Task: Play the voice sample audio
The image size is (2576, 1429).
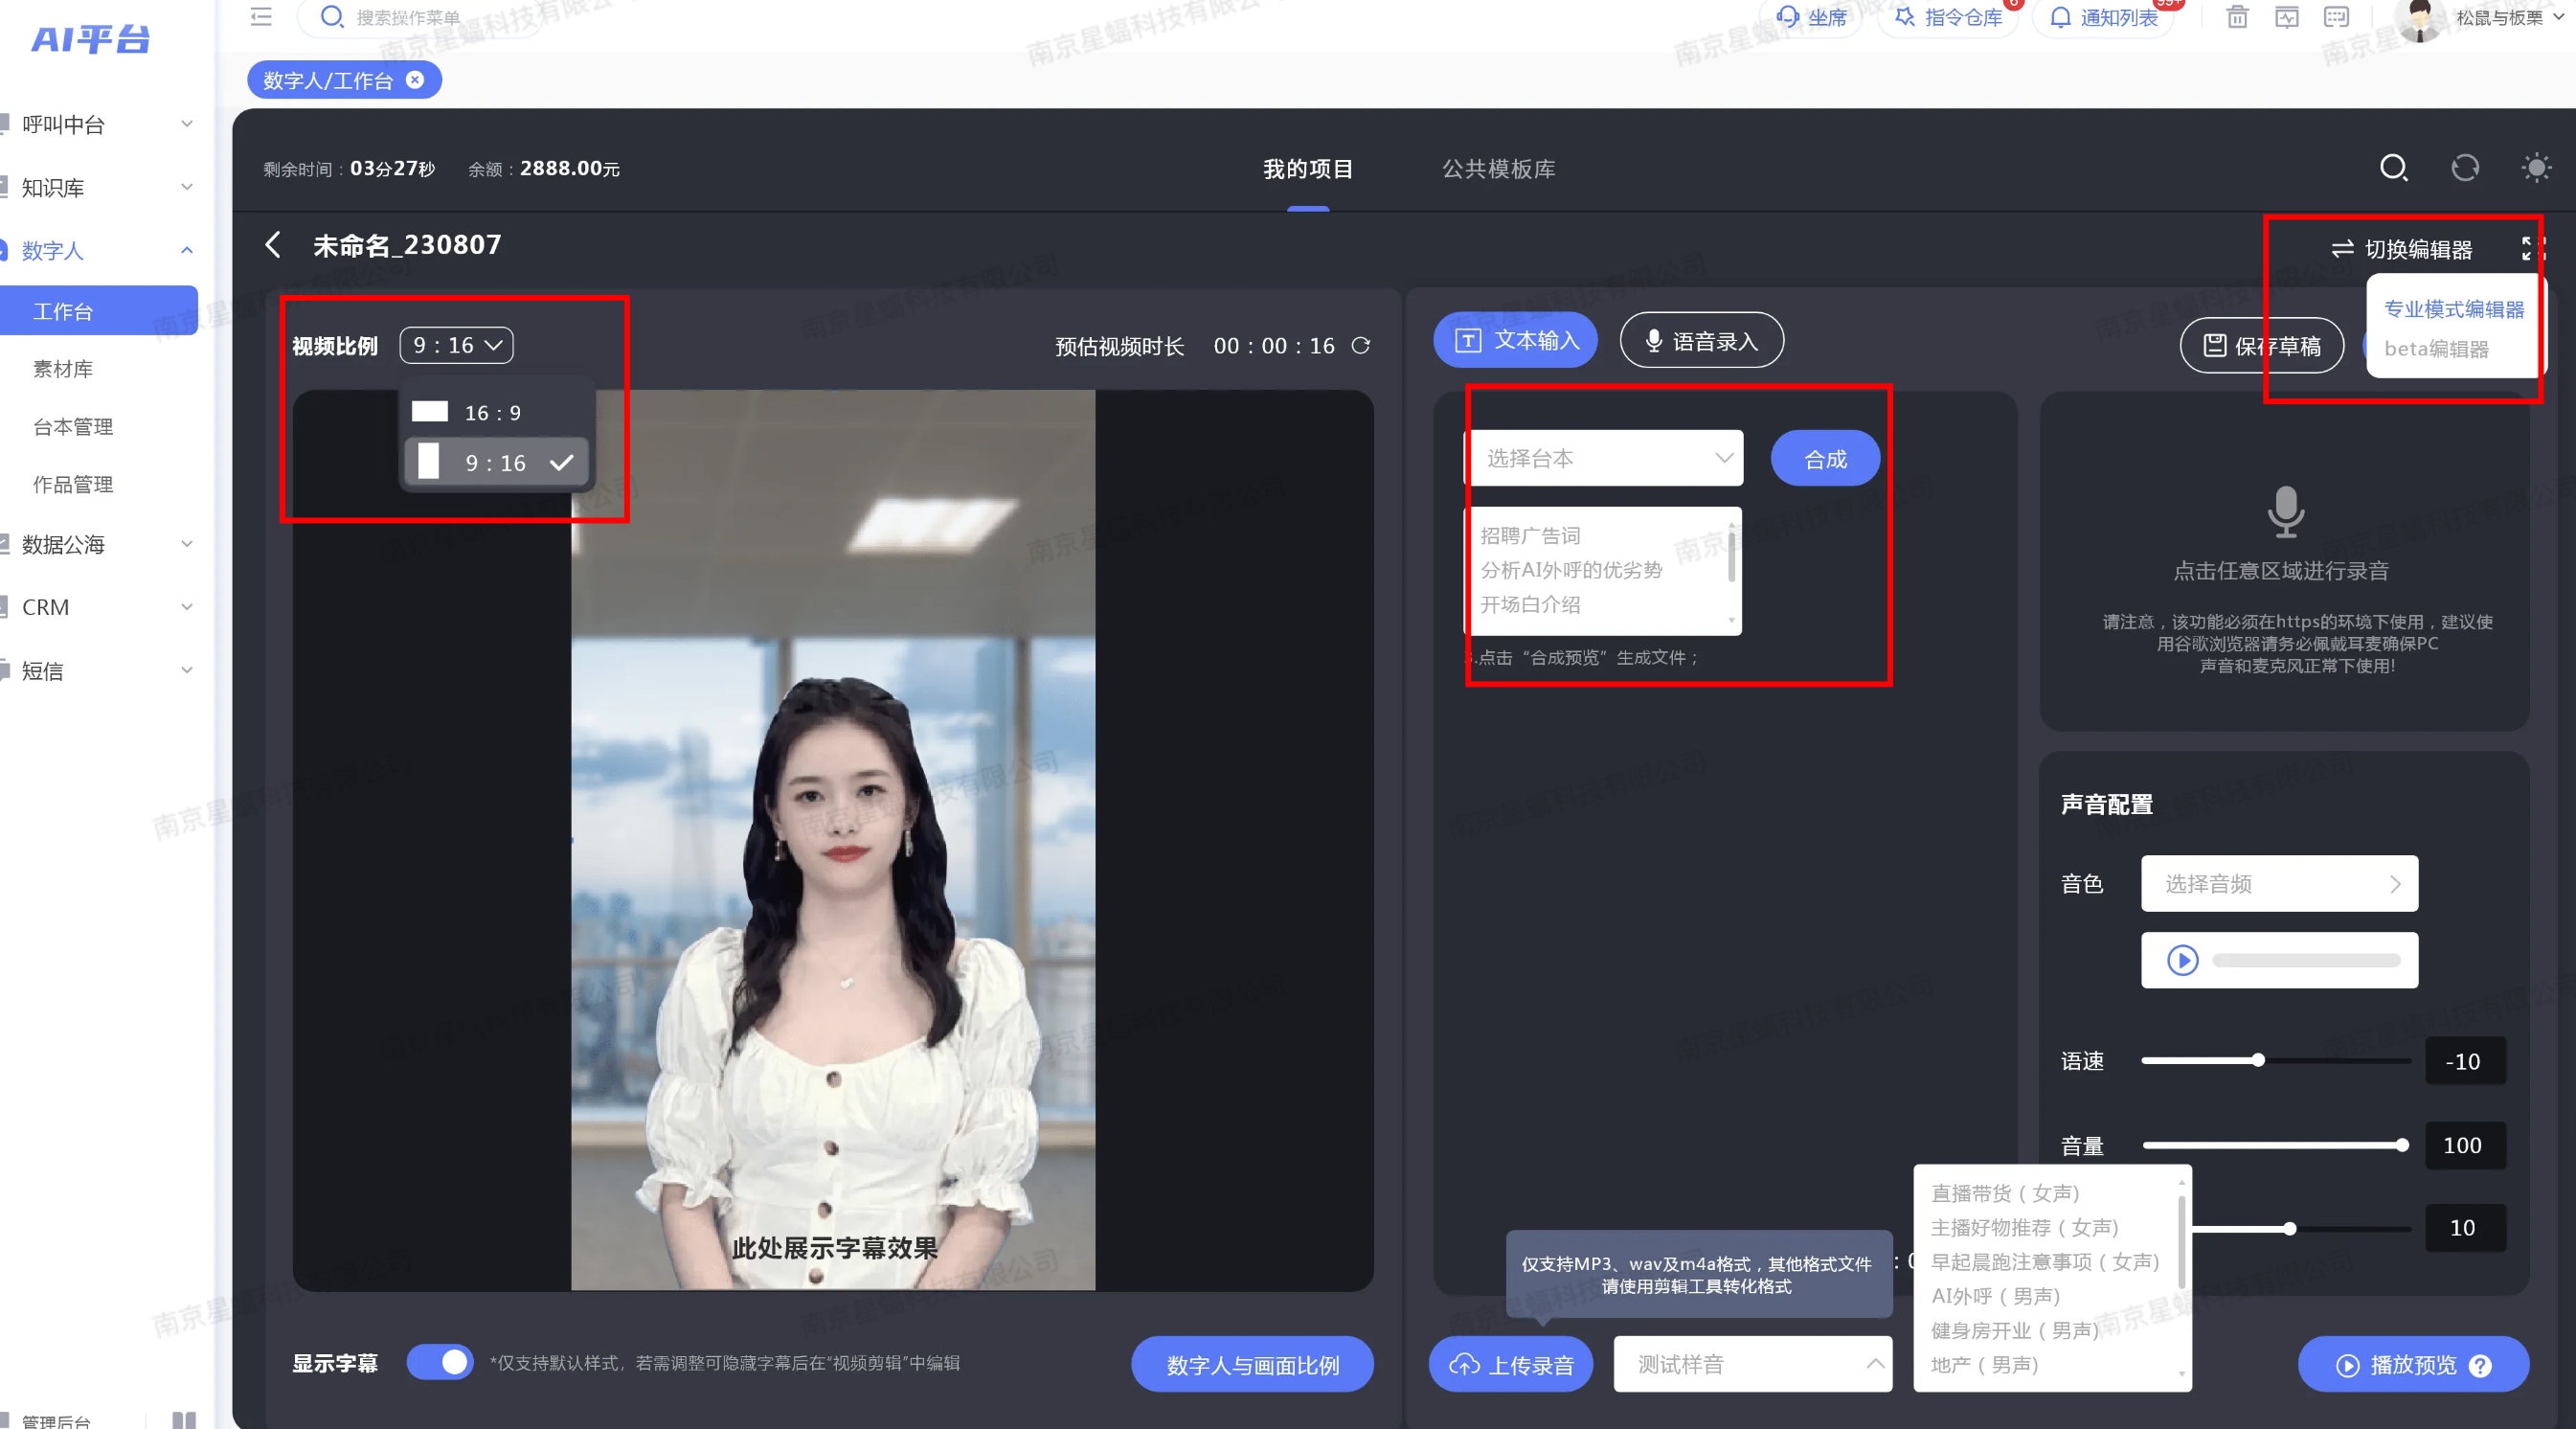Action: pyautogui.click(x=2182, y=960)
